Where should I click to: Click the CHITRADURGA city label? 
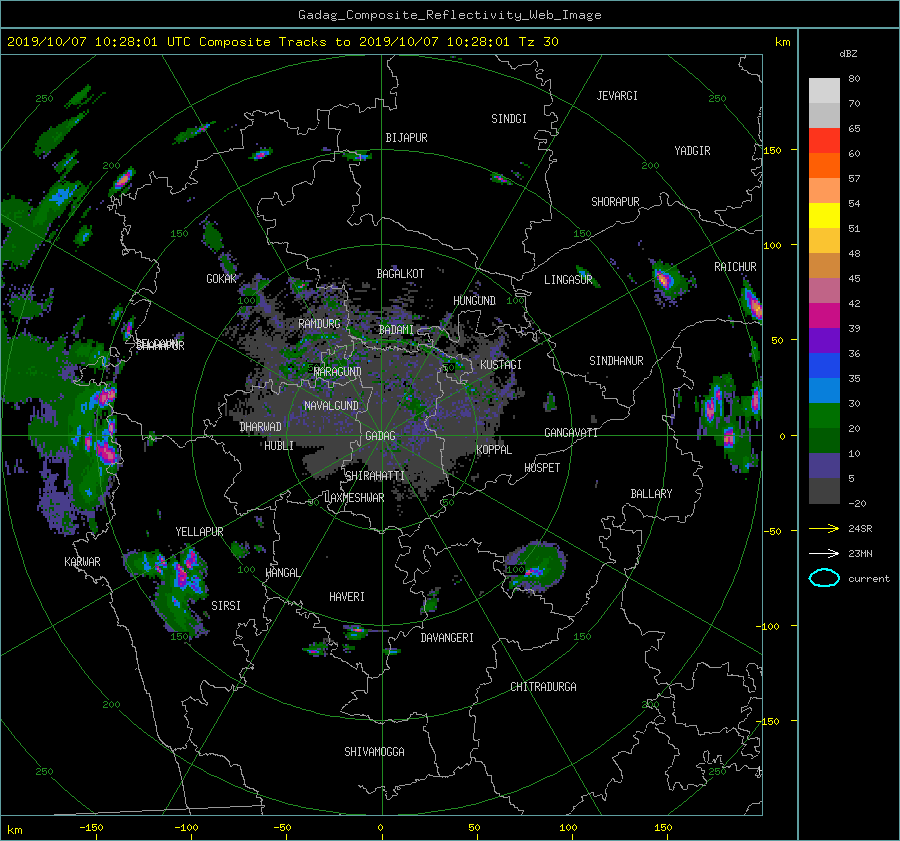tap(544, 687)
